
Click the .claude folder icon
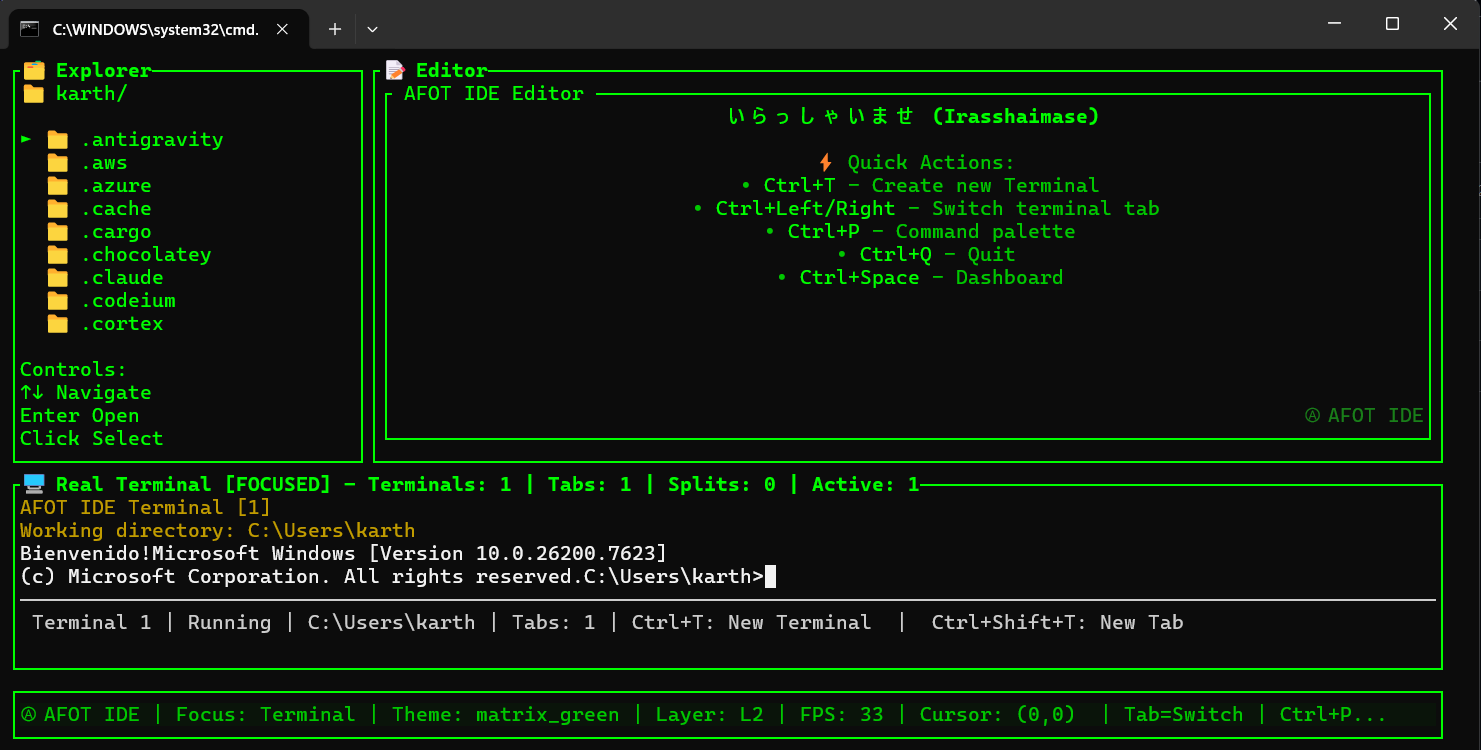[x=57, y=277]
